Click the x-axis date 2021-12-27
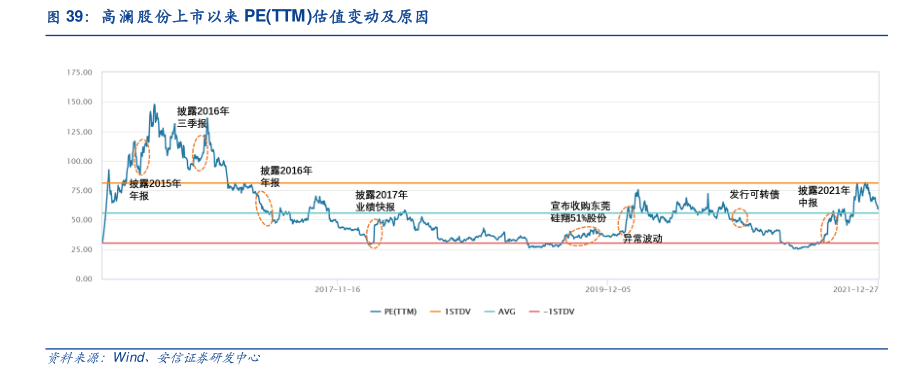 coord(855,289)
